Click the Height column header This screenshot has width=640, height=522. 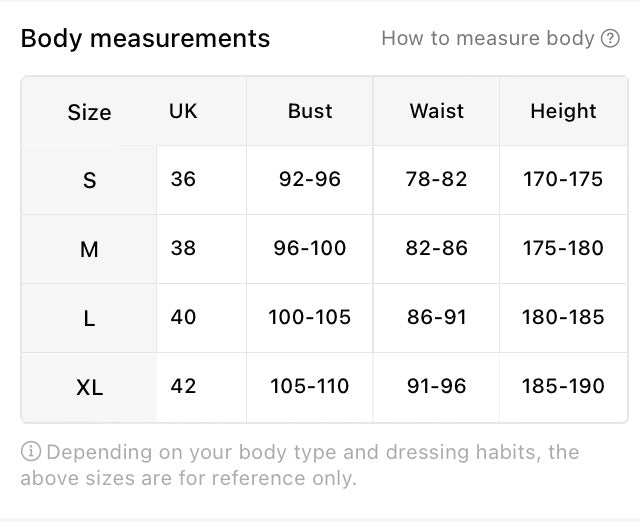(x=563, y=111)
